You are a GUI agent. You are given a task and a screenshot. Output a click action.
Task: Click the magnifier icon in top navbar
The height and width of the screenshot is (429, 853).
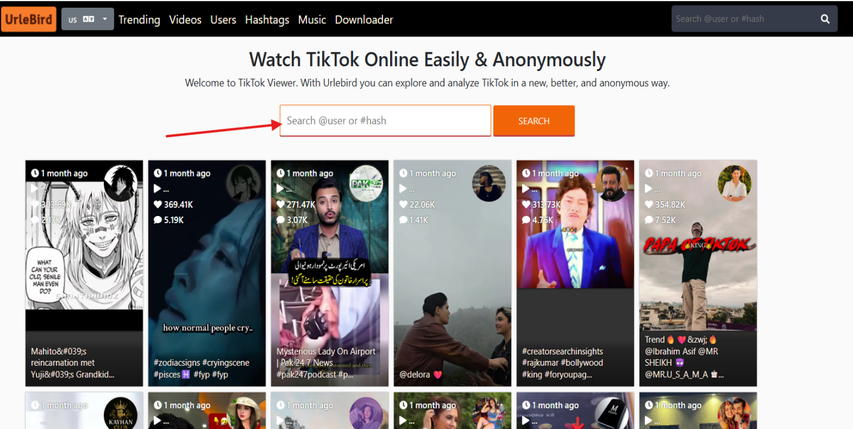tap(825, 19)
